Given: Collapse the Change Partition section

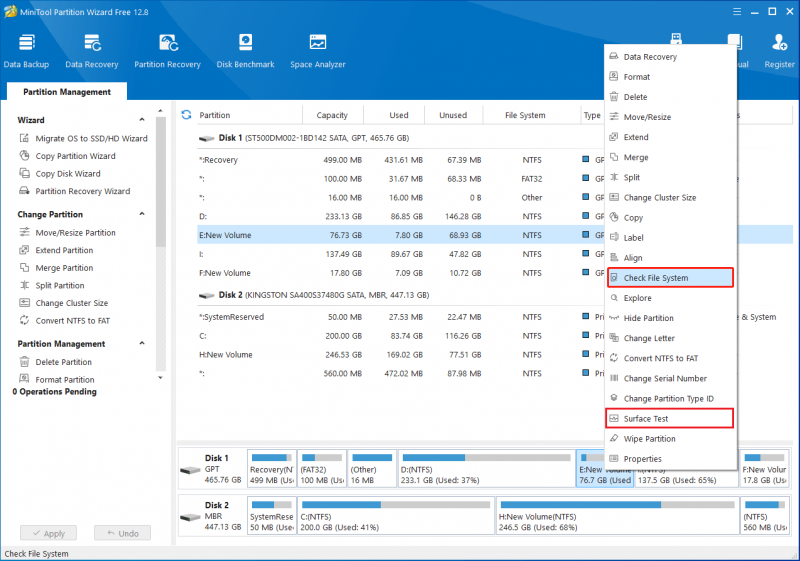Looking at the screenshot, I should pos(142,214).
